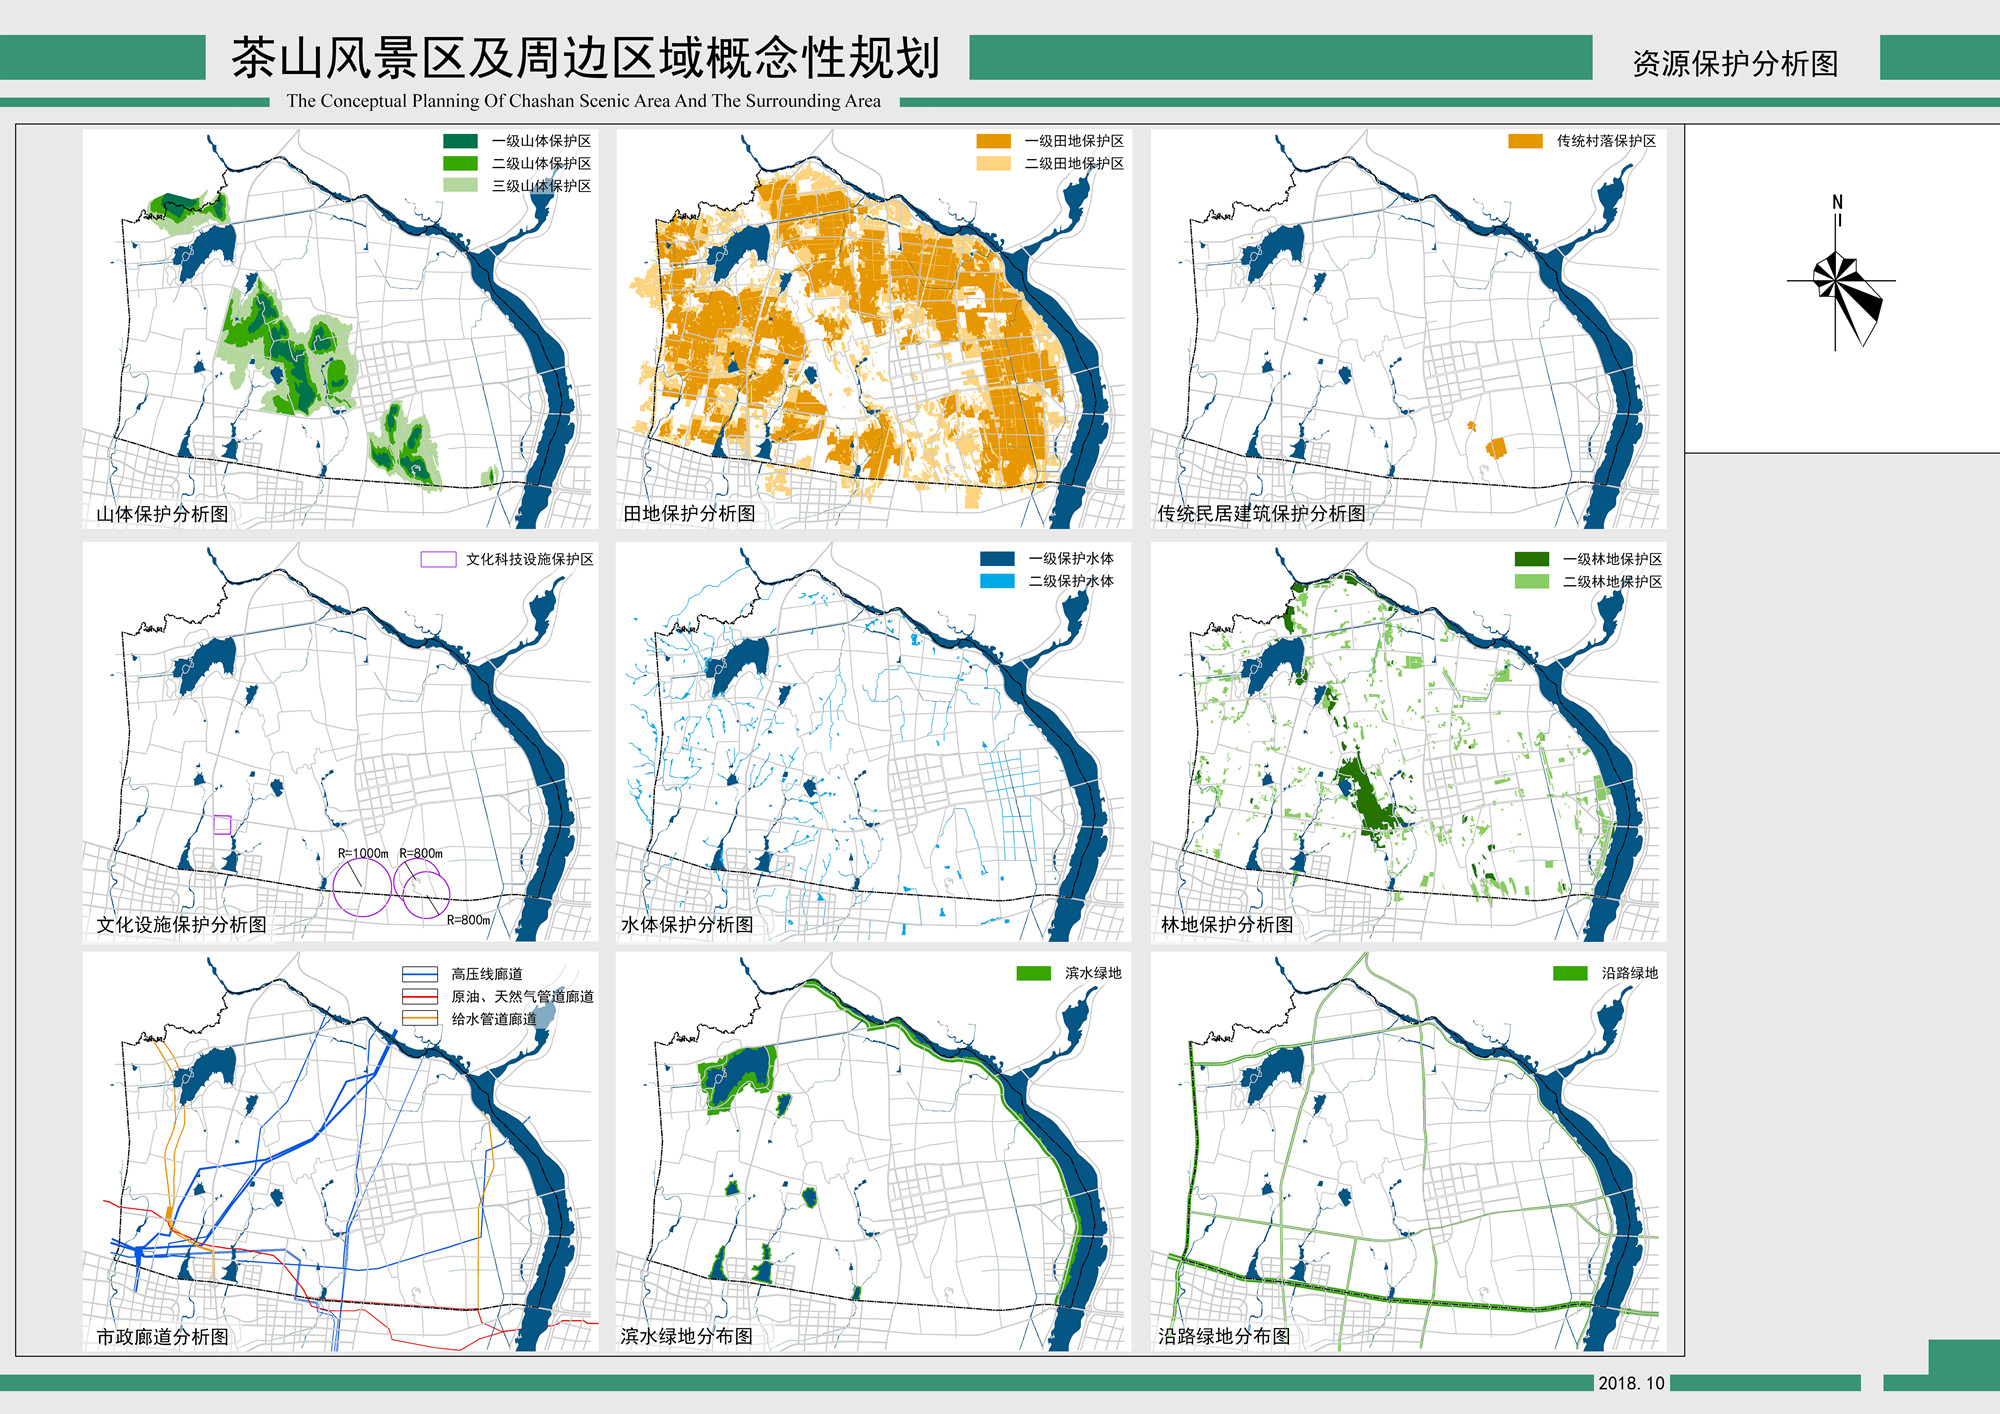Click the 三级山体保护区 legend text
This screenshot has height=1414, width=2000.
[x=541, y=186]
